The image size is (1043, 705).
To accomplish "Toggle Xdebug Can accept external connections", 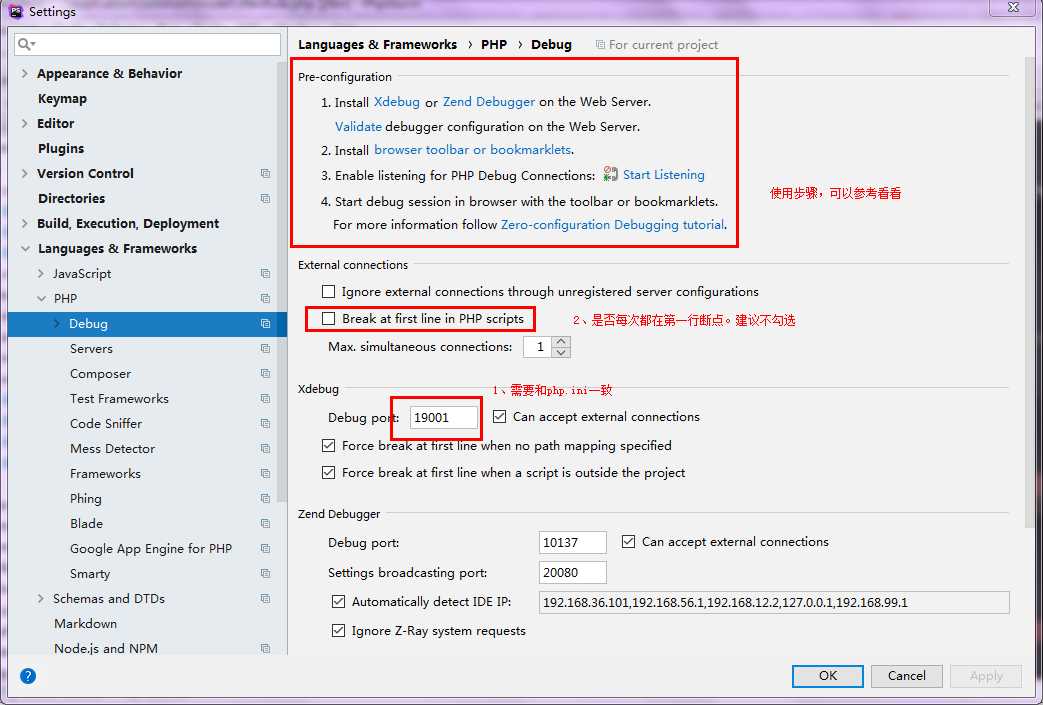I will tap(500, 417).
